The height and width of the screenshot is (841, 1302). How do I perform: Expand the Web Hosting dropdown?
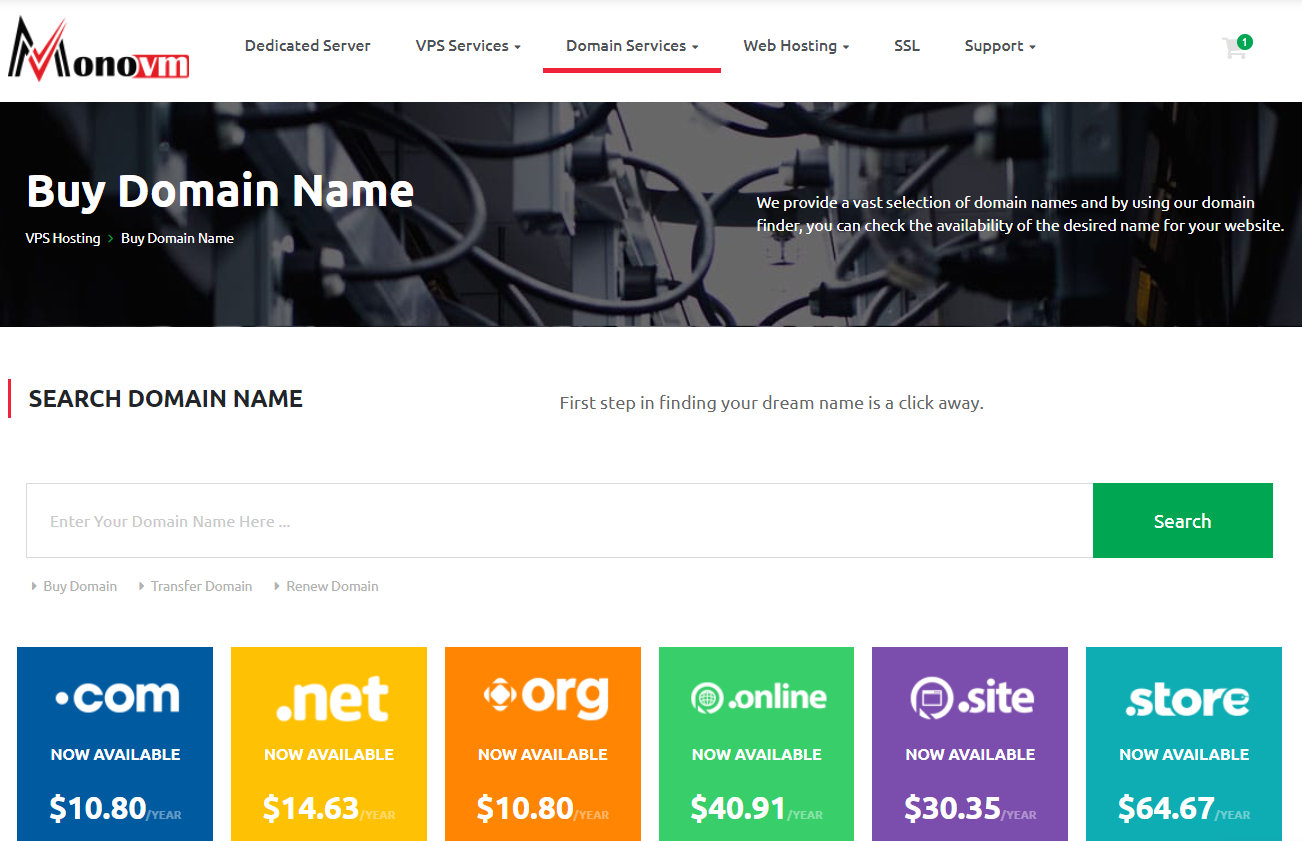pyautogui.click(x=796, y=46)
